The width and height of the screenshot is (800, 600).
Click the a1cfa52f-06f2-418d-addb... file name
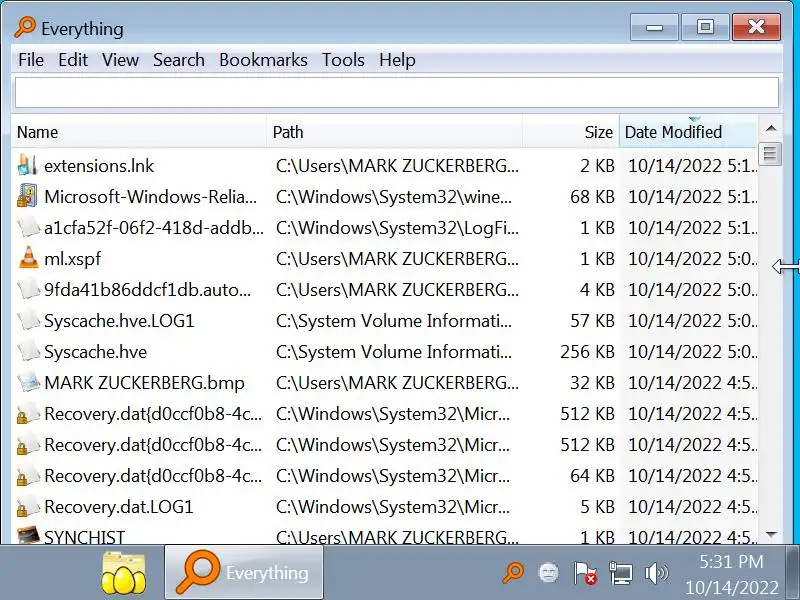(154, 228)
